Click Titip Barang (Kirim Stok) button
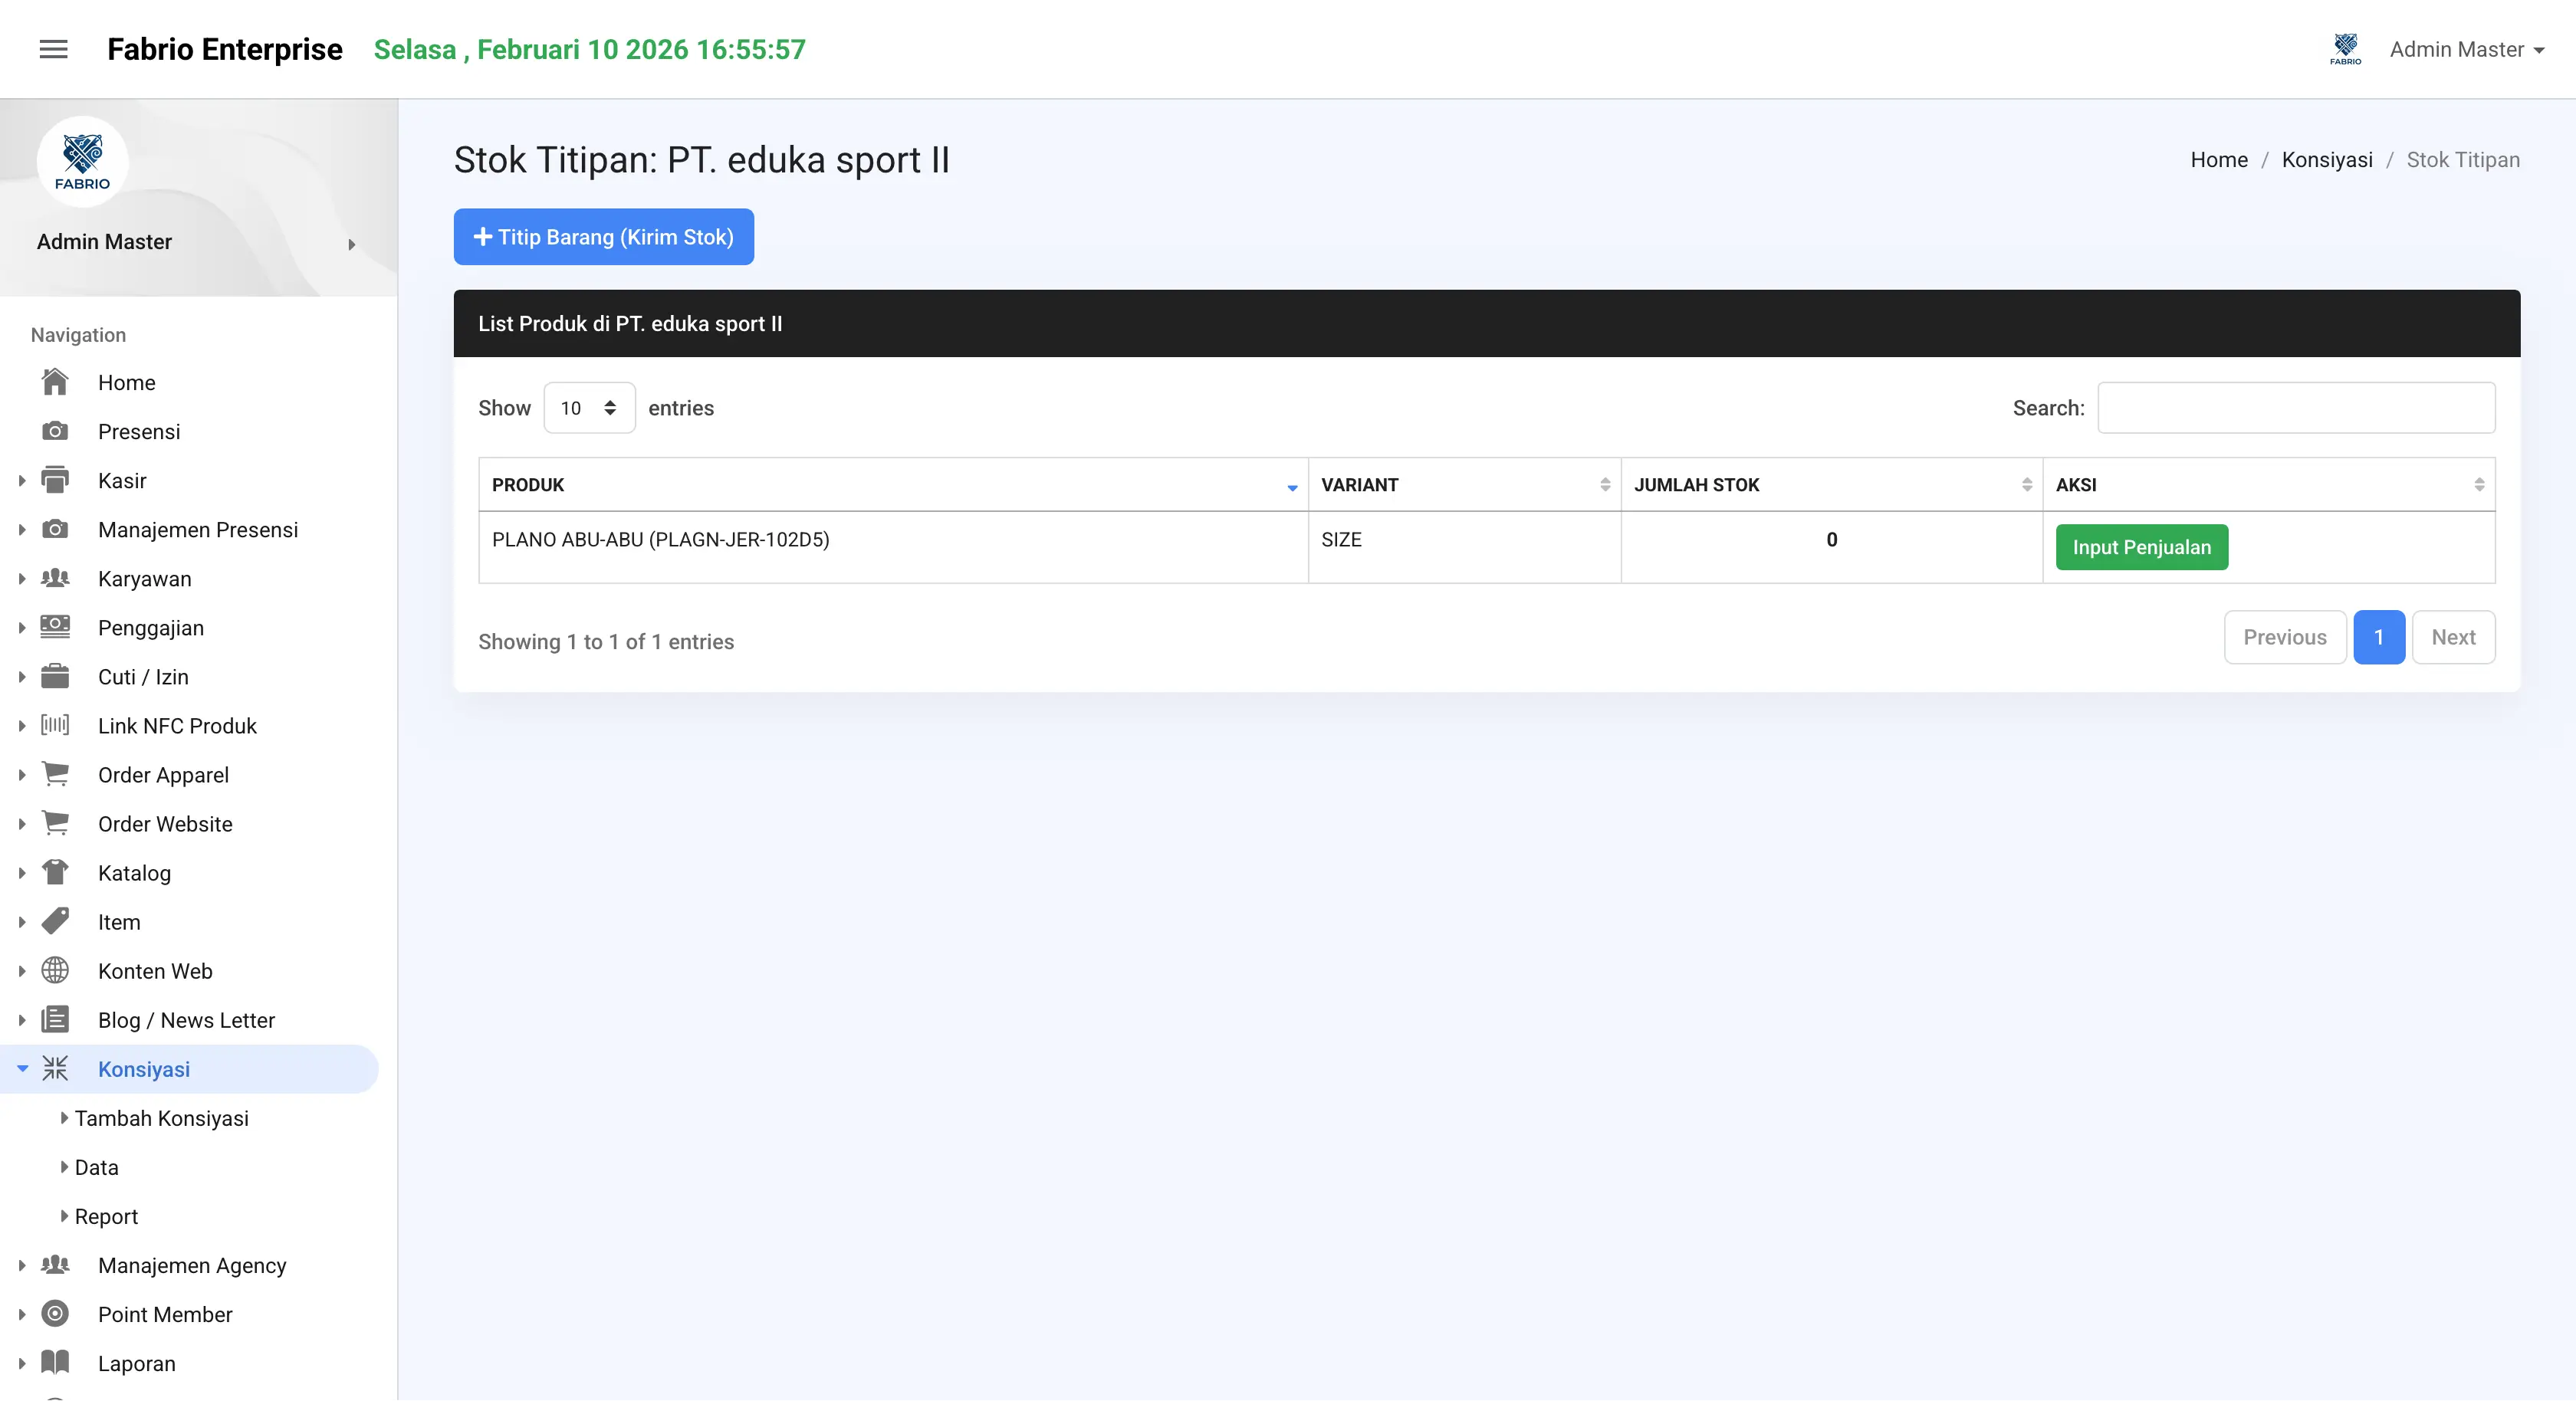The width and height of the screenshot is (2576, 1401). (x=603, y=237)
